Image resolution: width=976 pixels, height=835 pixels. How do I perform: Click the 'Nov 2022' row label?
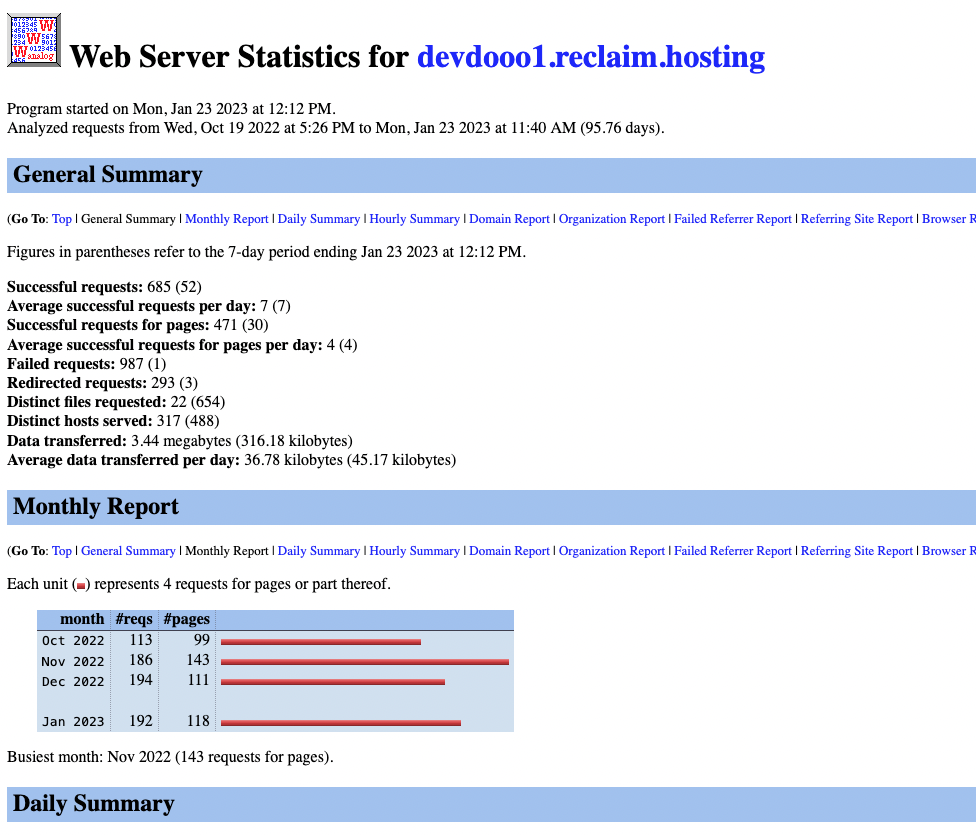[73, 661]
